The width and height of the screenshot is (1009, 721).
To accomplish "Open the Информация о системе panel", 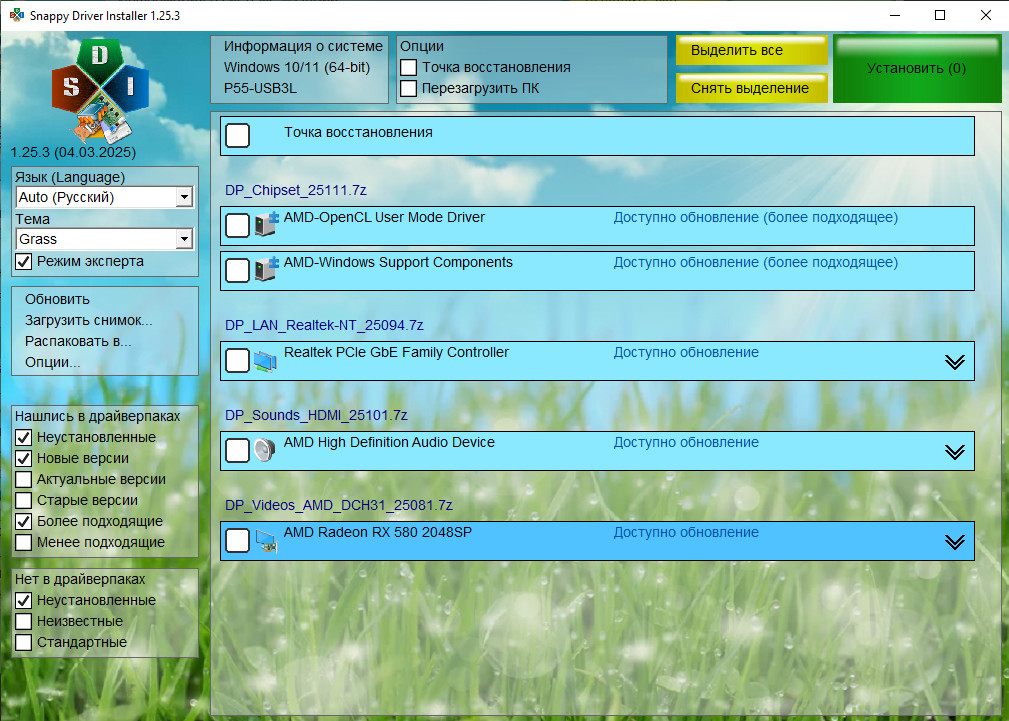I will (300, 70).
